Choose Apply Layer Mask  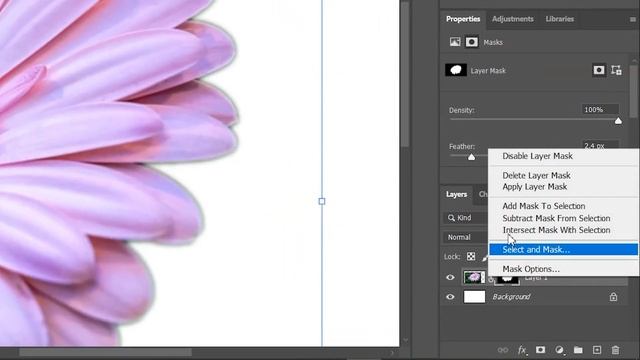(x=535, y=187)
